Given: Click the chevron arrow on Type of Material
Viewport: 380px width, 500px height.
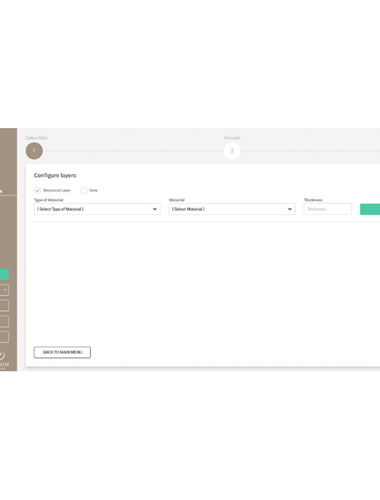Looking at the screenshot, I should pos(155,209).
